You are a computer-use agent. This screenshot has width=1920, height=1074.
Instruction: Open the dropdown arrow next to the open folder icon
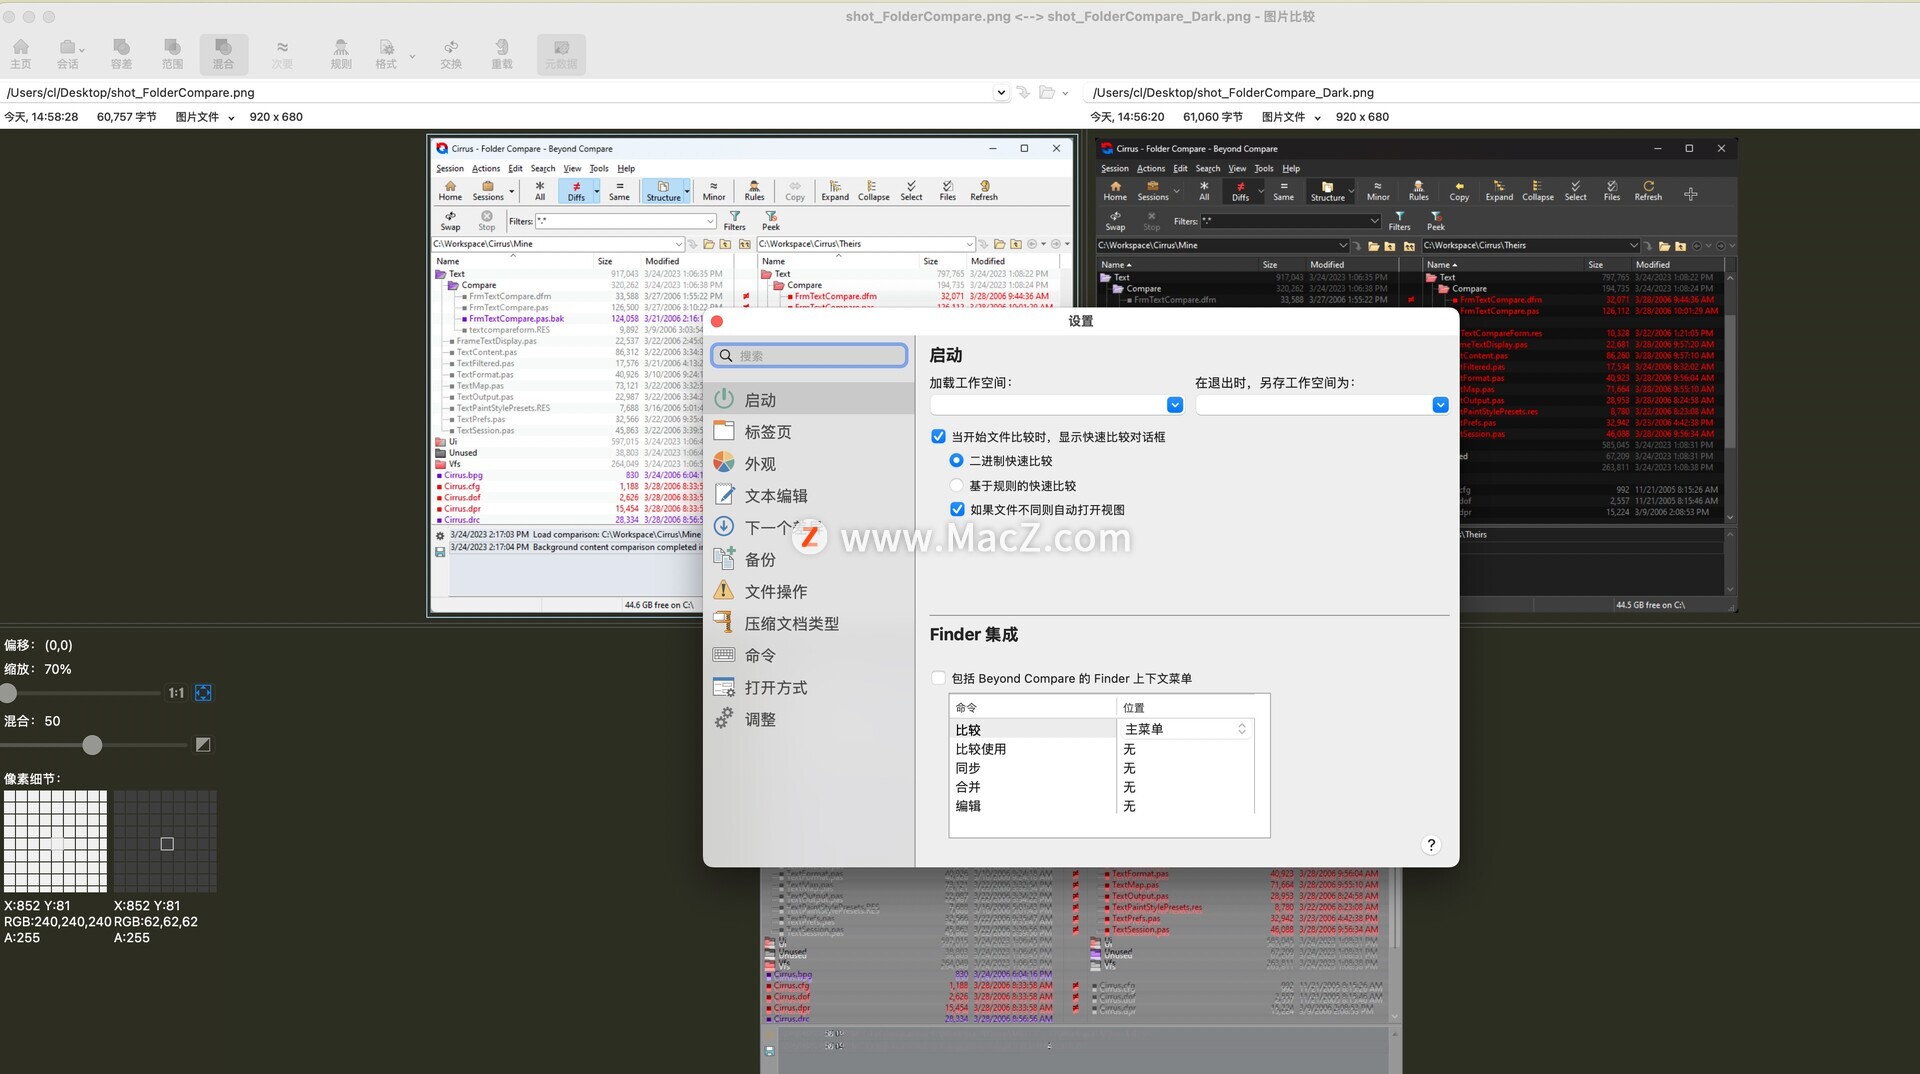click(x=1065, y=93)
